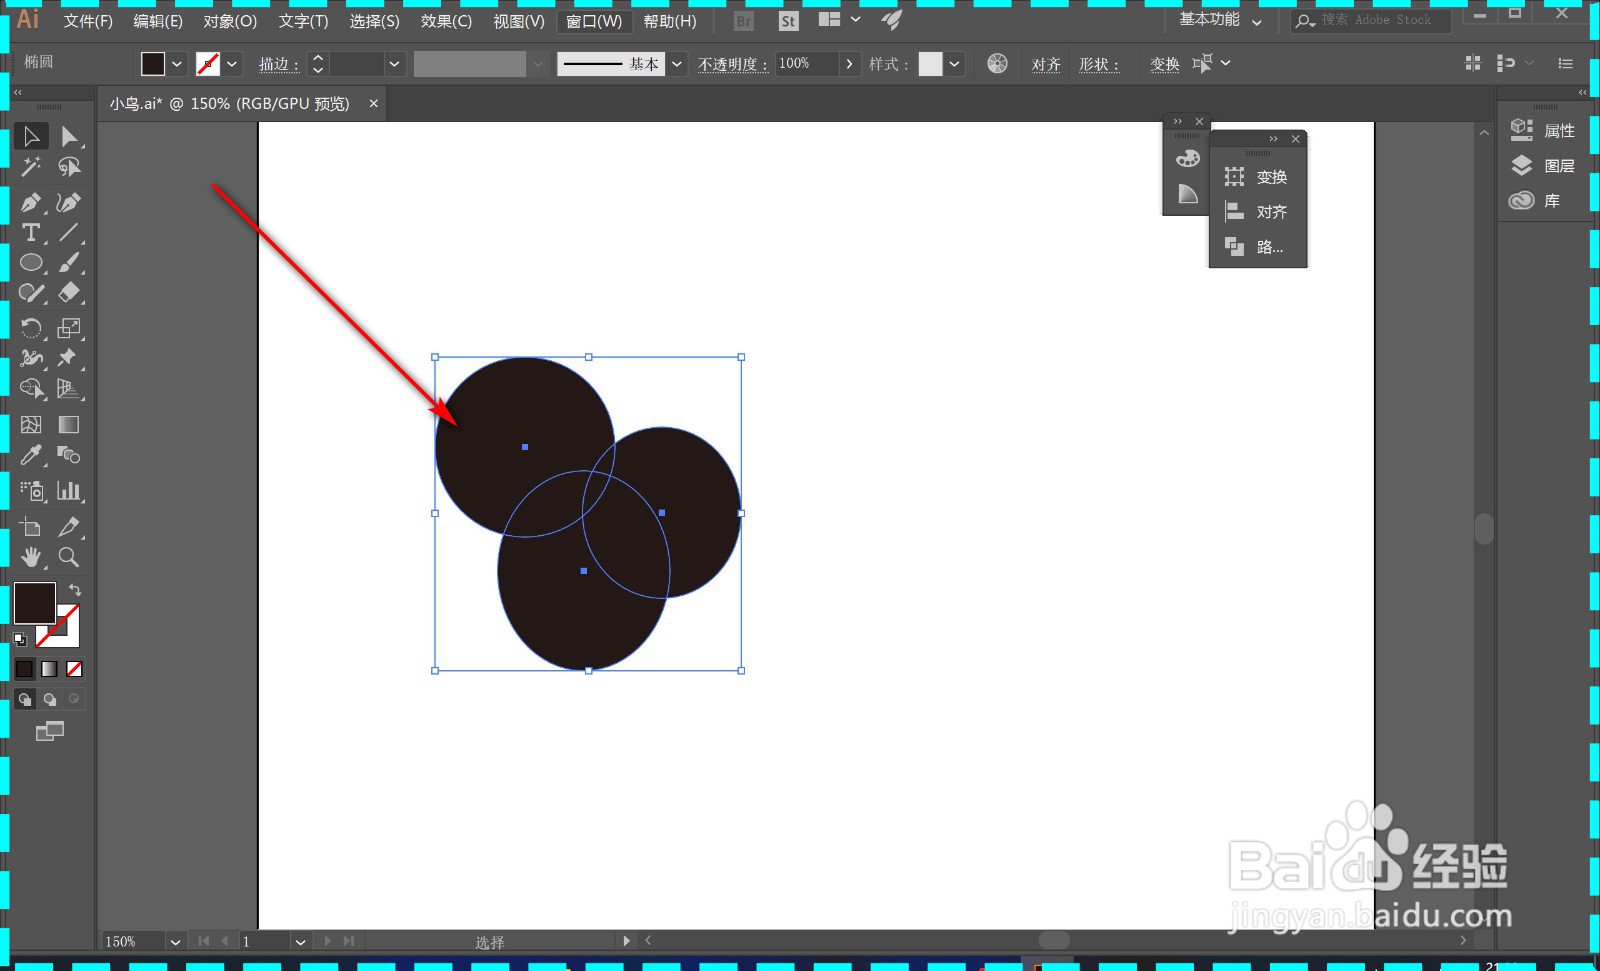Select the Blend tool
This screenshot has width=1600, height=971.
coord(69,455)
